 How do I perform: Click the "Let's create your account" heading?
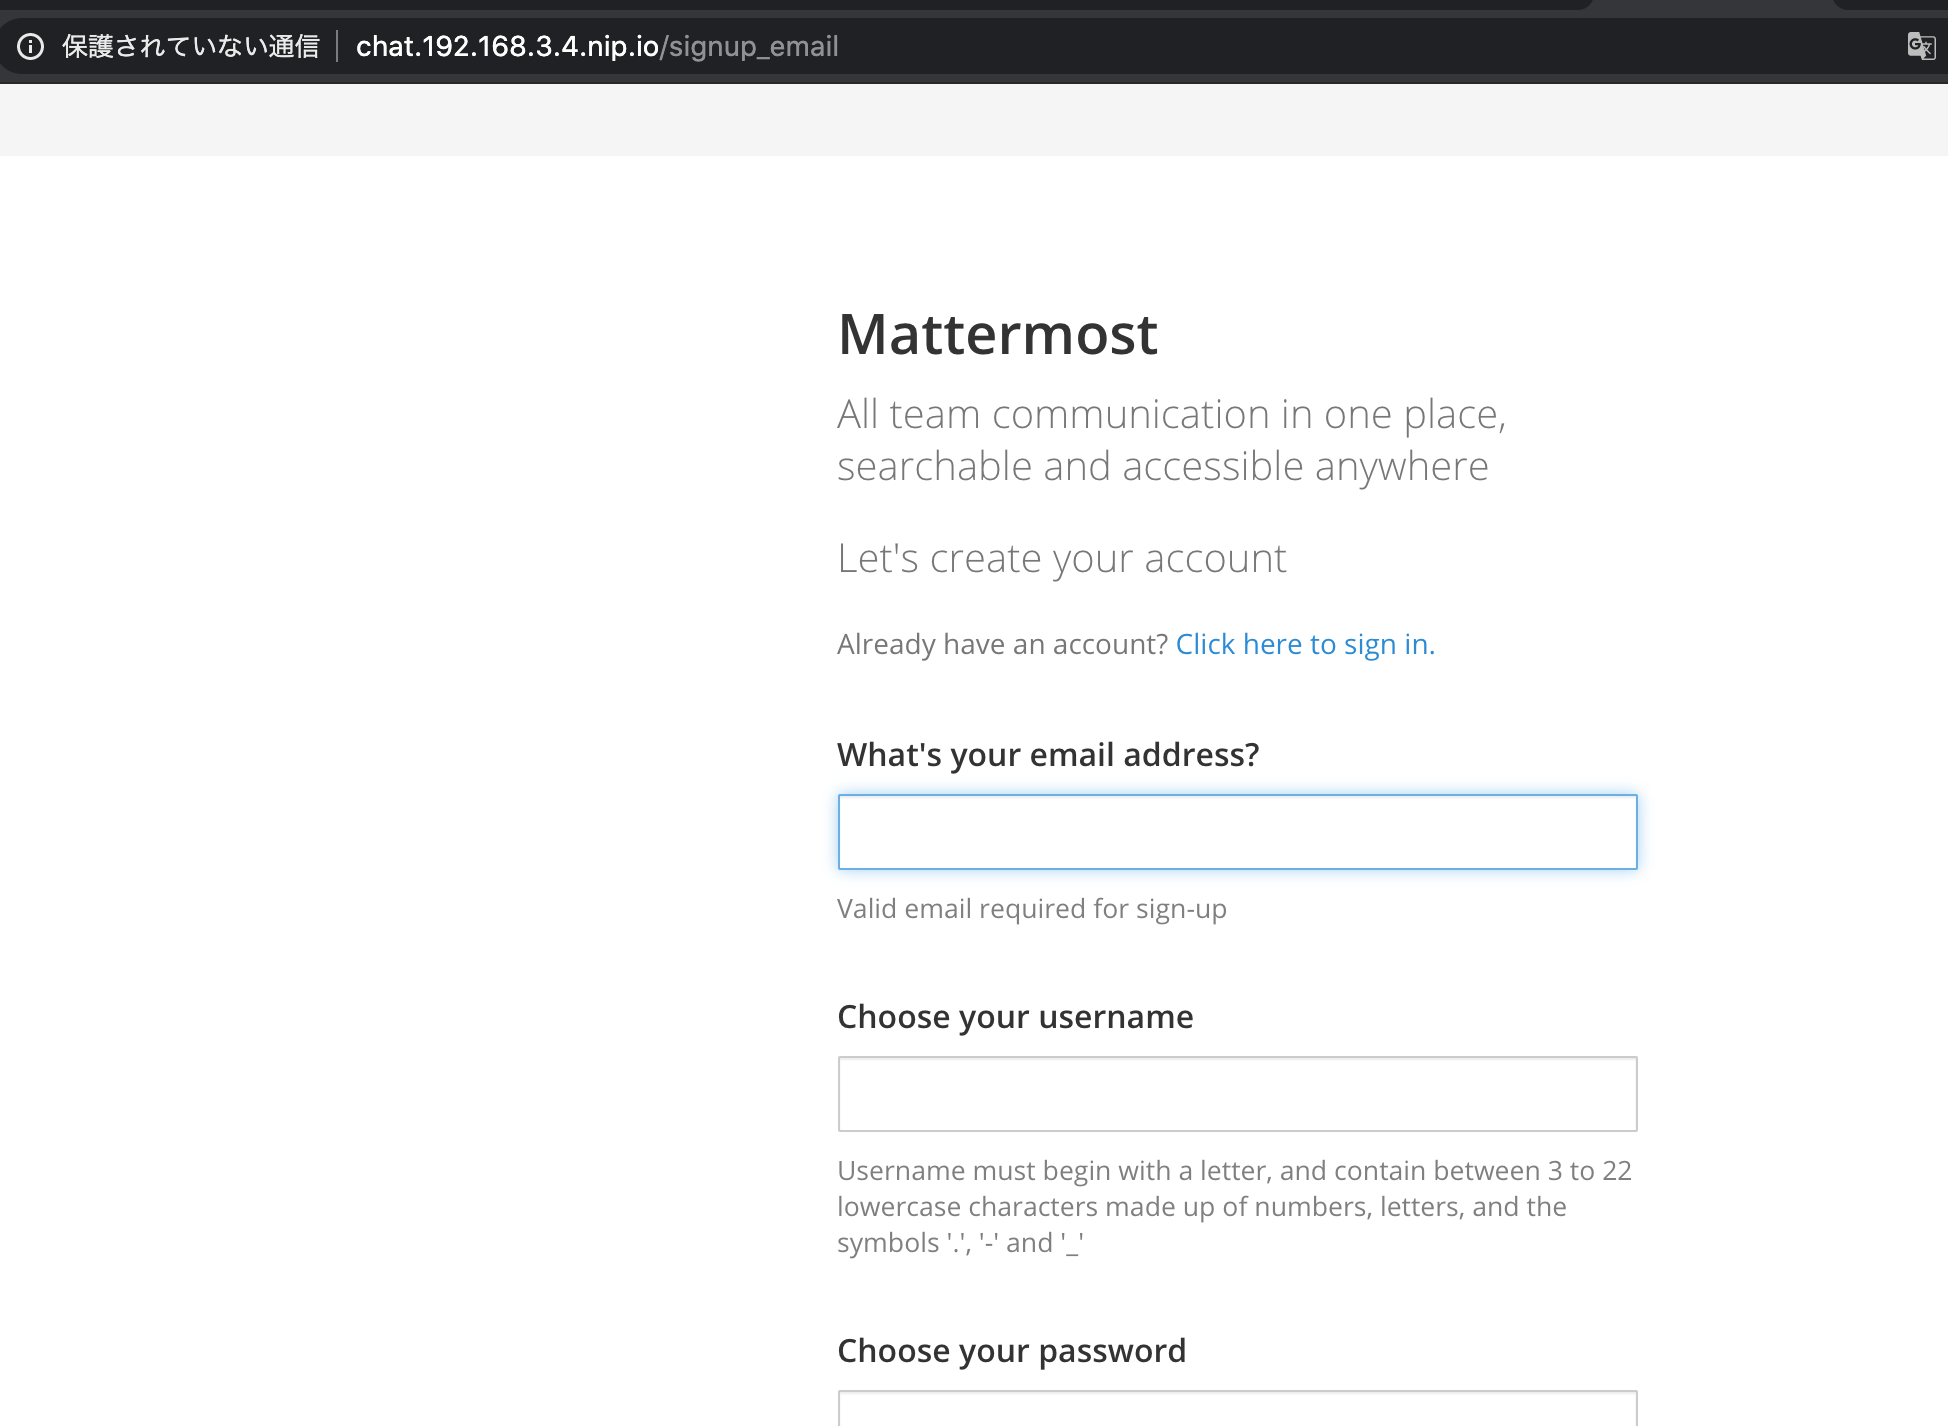[x=1062, y=558]
